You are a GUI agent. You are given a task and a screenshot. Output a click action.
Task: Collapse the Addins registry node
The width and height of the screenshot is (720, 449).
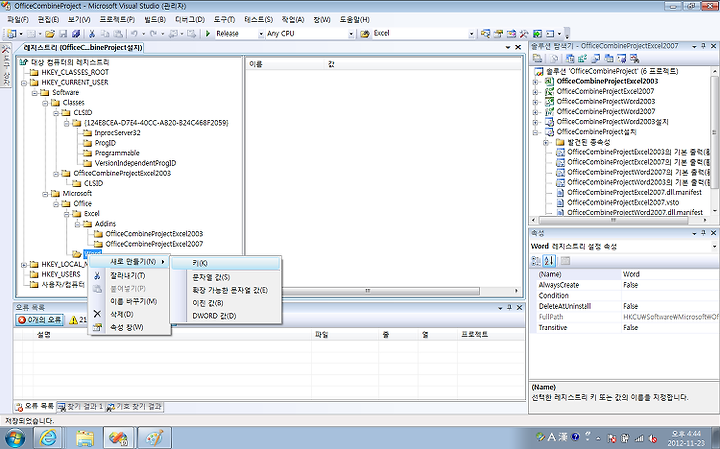click(77, 224)
